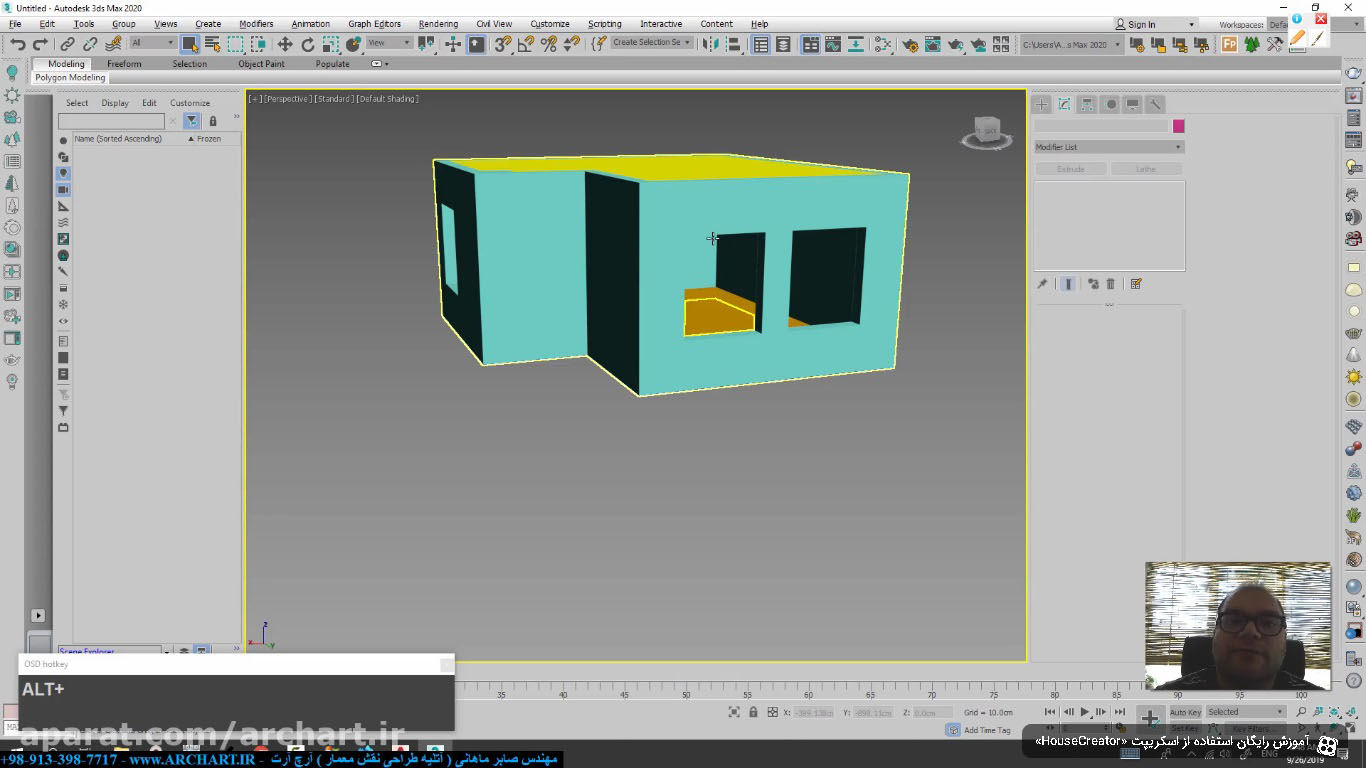Toggle Scene Explorer toolbar icon
This screenshot has width=1366, height=768.
[x=761, y=44]
